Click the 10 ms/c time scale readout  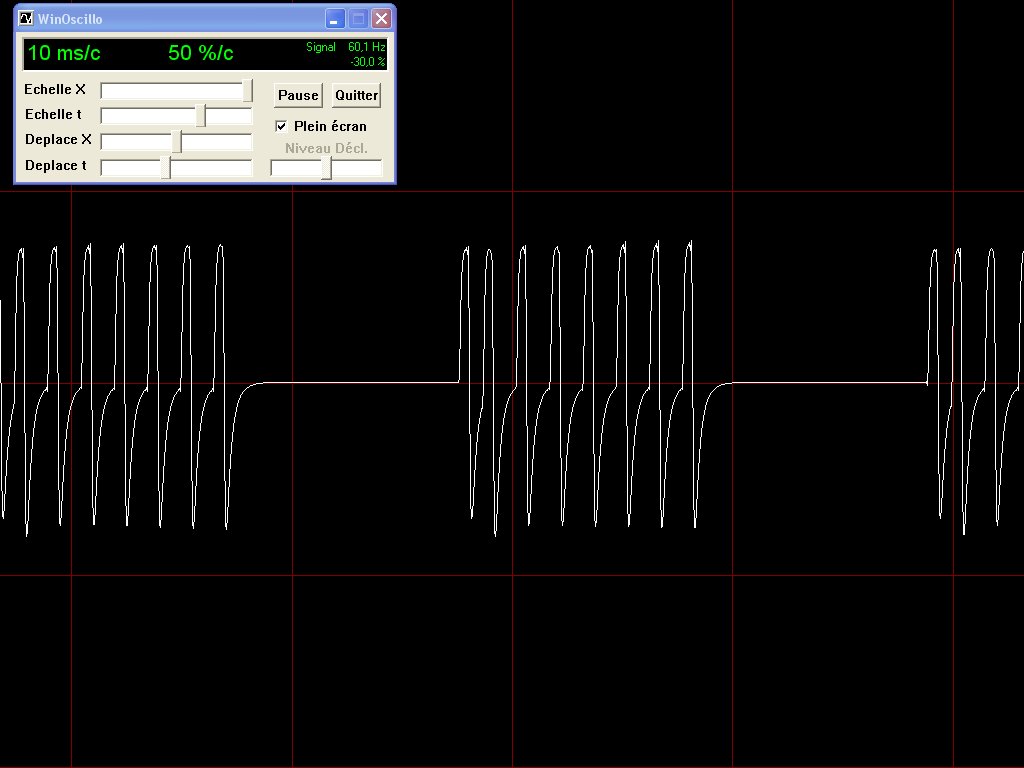point(64,53)
